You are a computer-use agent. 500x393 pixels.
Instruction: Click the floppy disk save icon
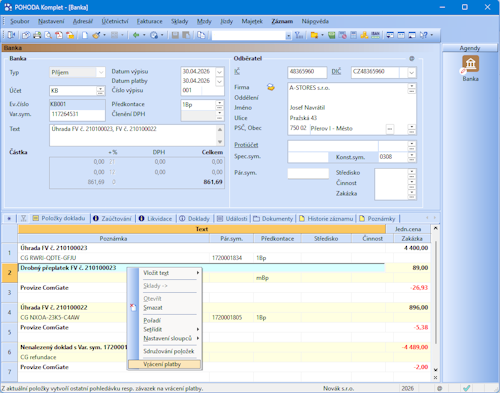pyautogui.click(x=175, y=35)
